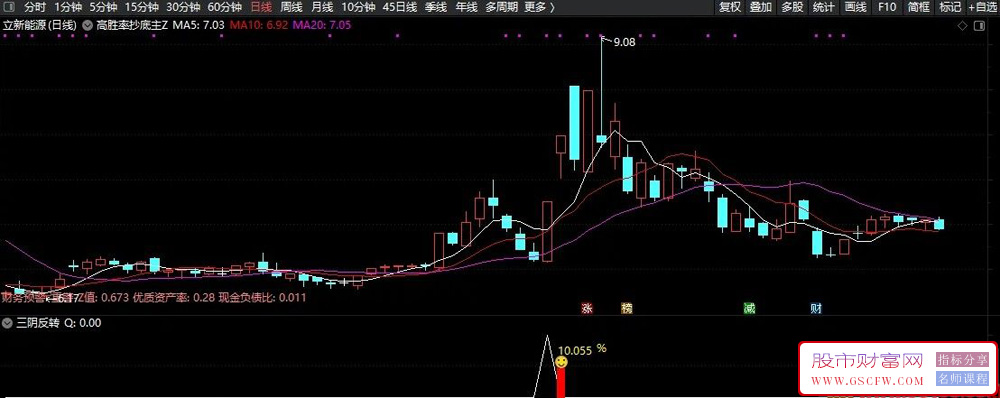1000x398 pixels.
Task: Add stock with the +自选 button
Action: pos(982,8)
